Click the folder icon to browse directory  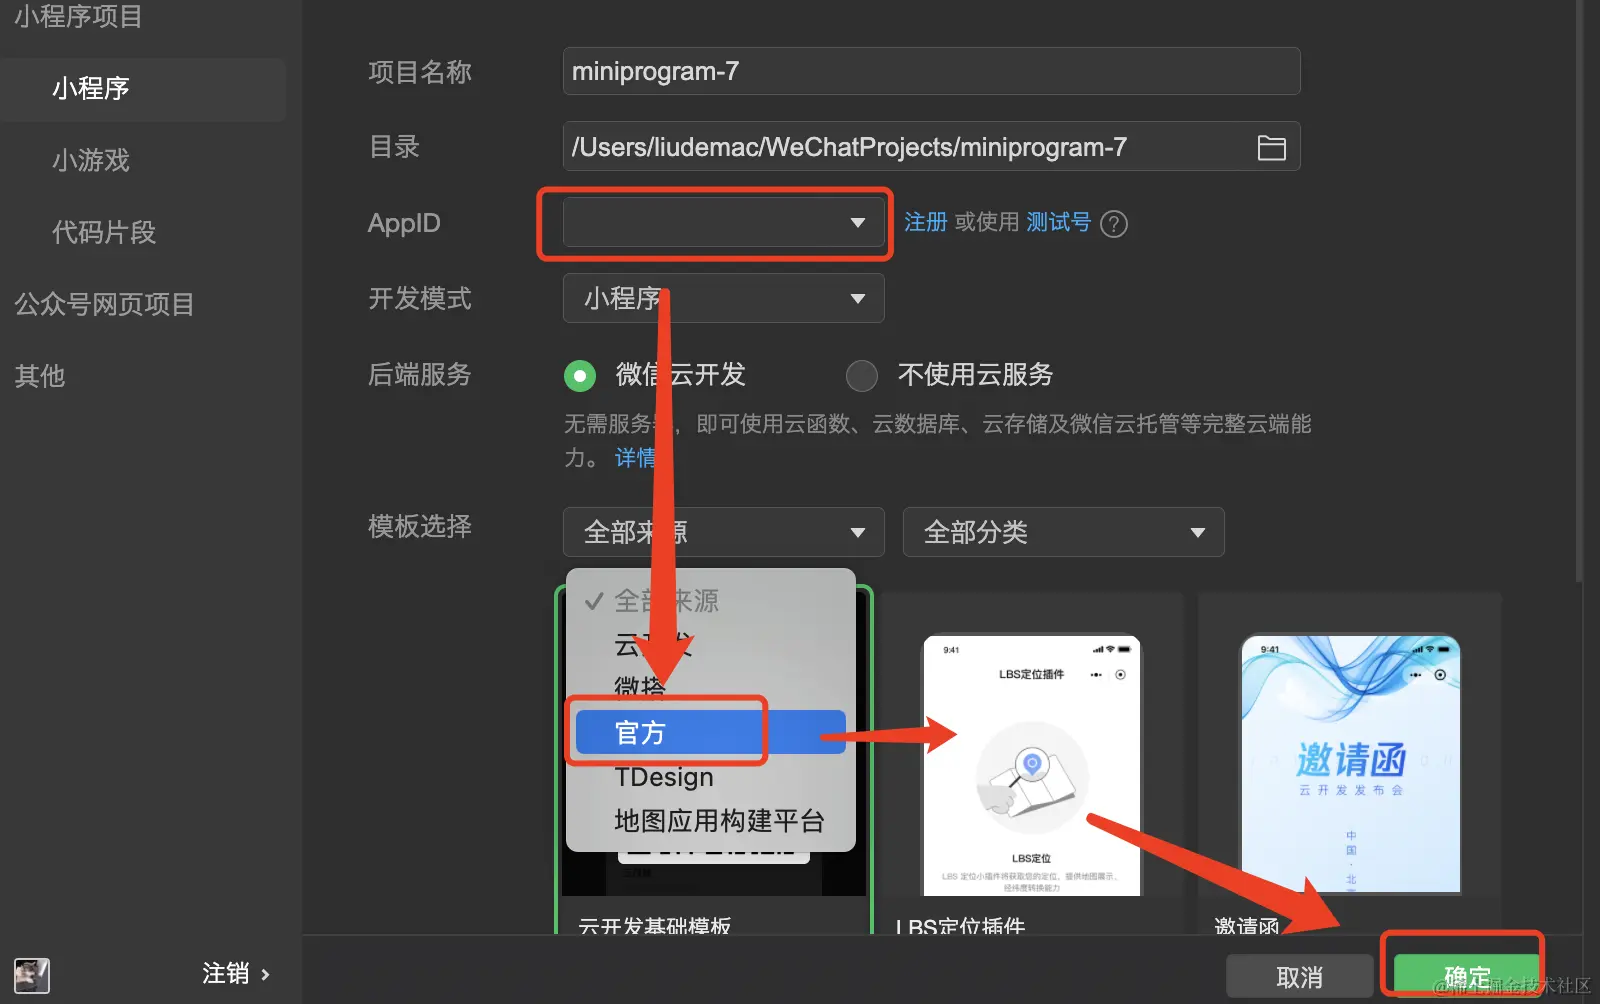tap(1271, 146)
